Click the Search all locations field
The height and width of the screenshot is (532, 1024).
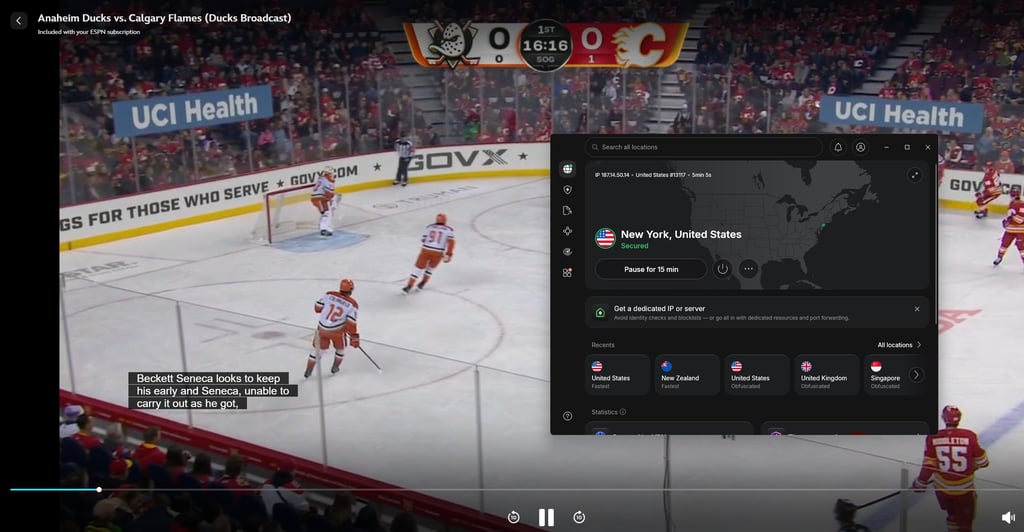(703, 148)
